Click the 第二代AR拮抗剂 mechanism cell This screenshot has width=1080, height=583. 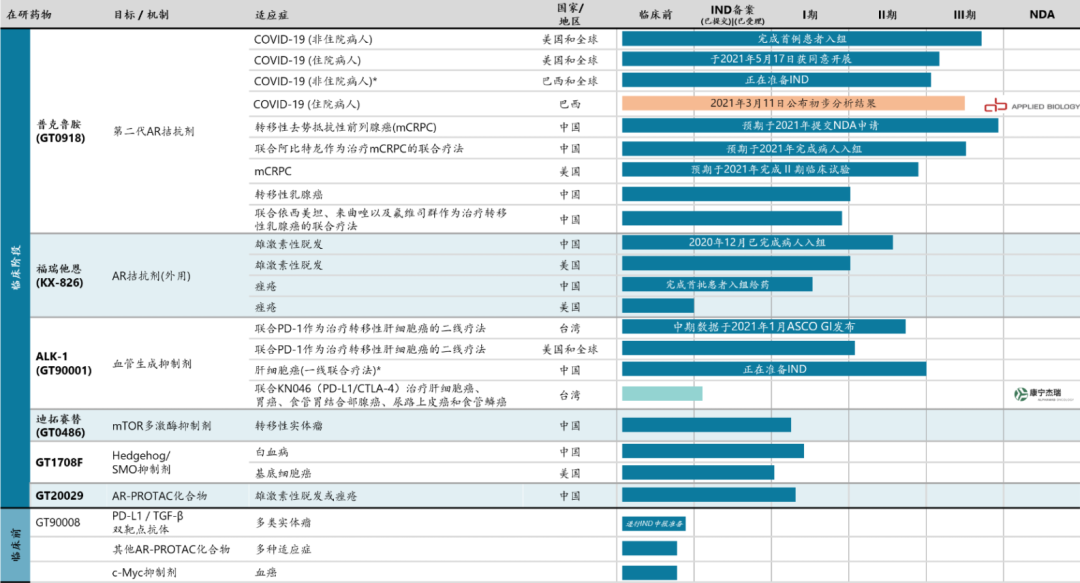pyautogui.click(x=154, y=131)
